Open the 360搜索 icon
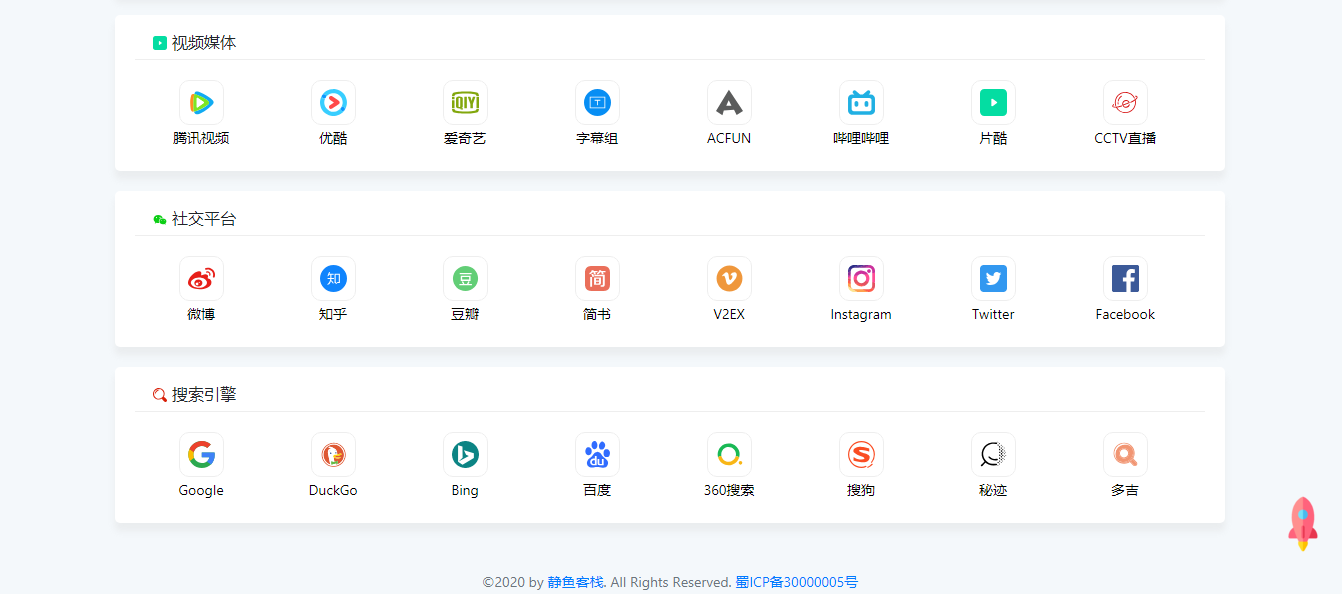Viewport: 1342px width, 594px height. (x=729, y=454)
